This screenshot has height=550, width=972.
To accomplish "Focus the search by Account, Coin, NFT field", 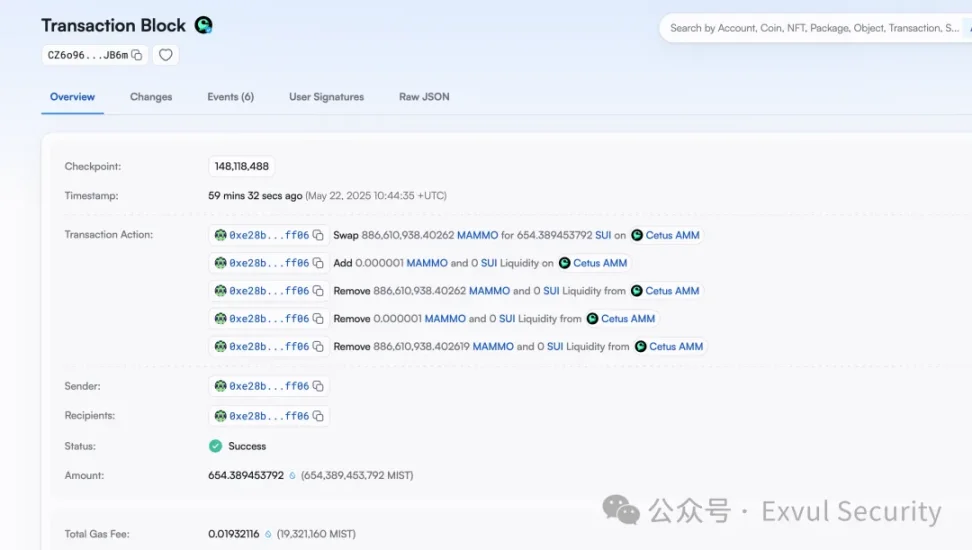I will pyautogui.click(x=814, y=28).
